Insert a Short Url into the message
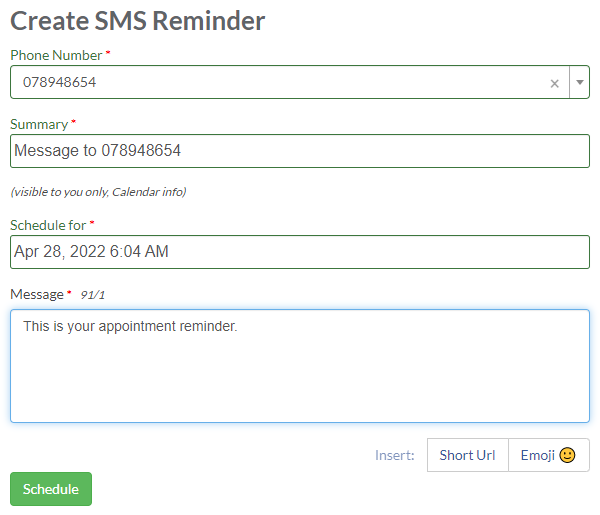Image resolution: width=600 pixels, height=515 pixels. click(x=468, y=455)
